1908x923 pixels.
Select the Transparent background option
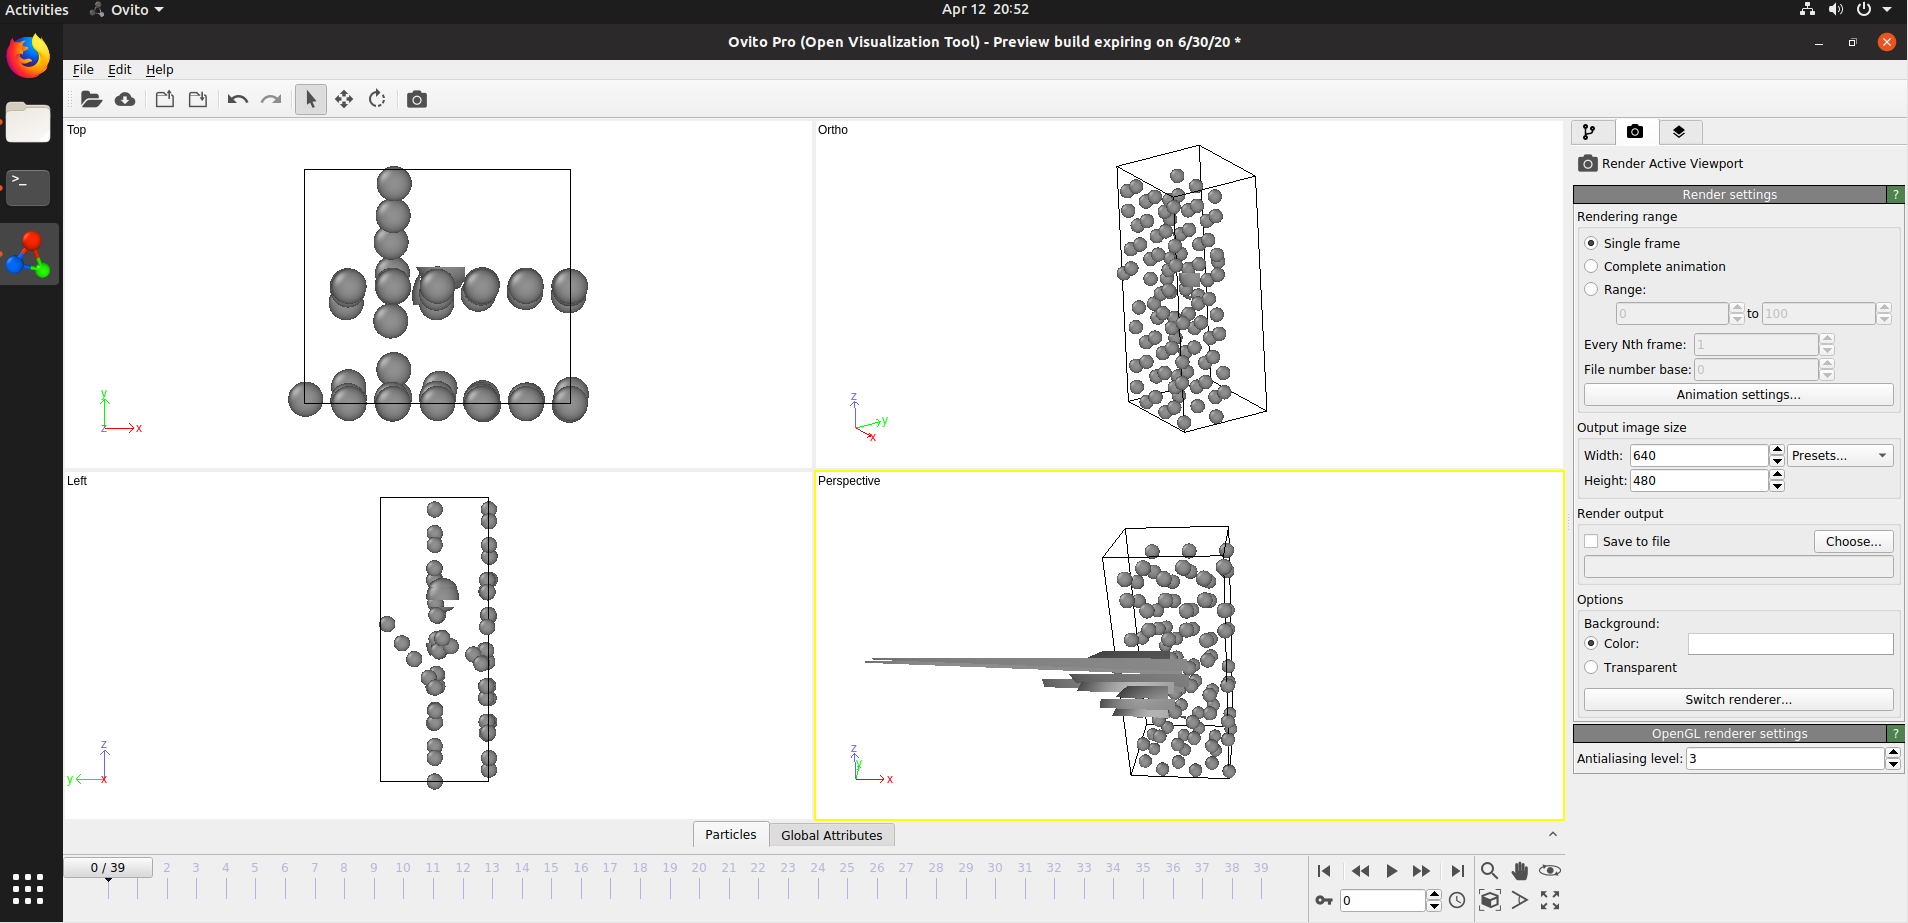1591,667
